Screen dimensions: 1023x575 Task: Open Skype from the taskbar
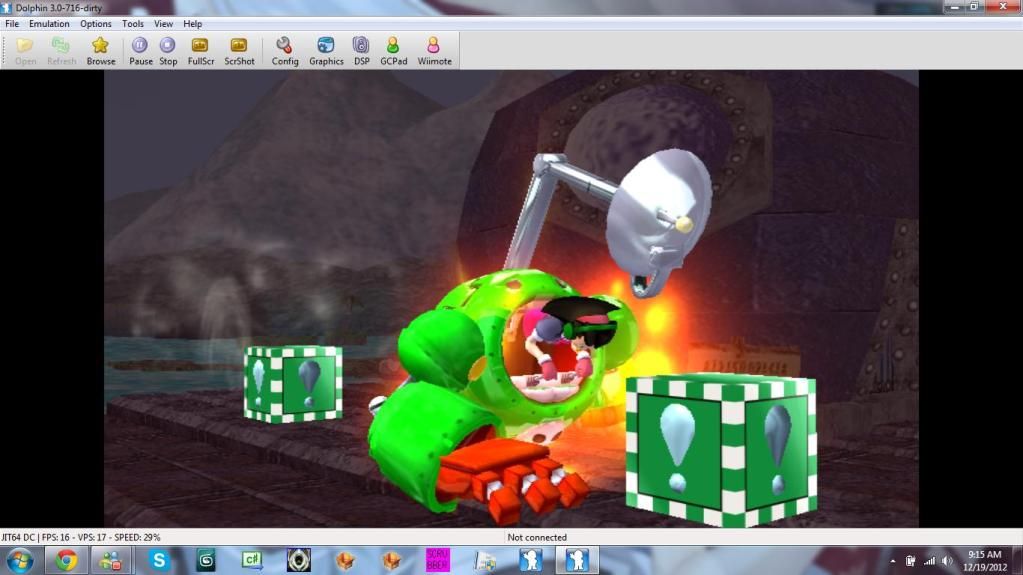tap(159, 561)
